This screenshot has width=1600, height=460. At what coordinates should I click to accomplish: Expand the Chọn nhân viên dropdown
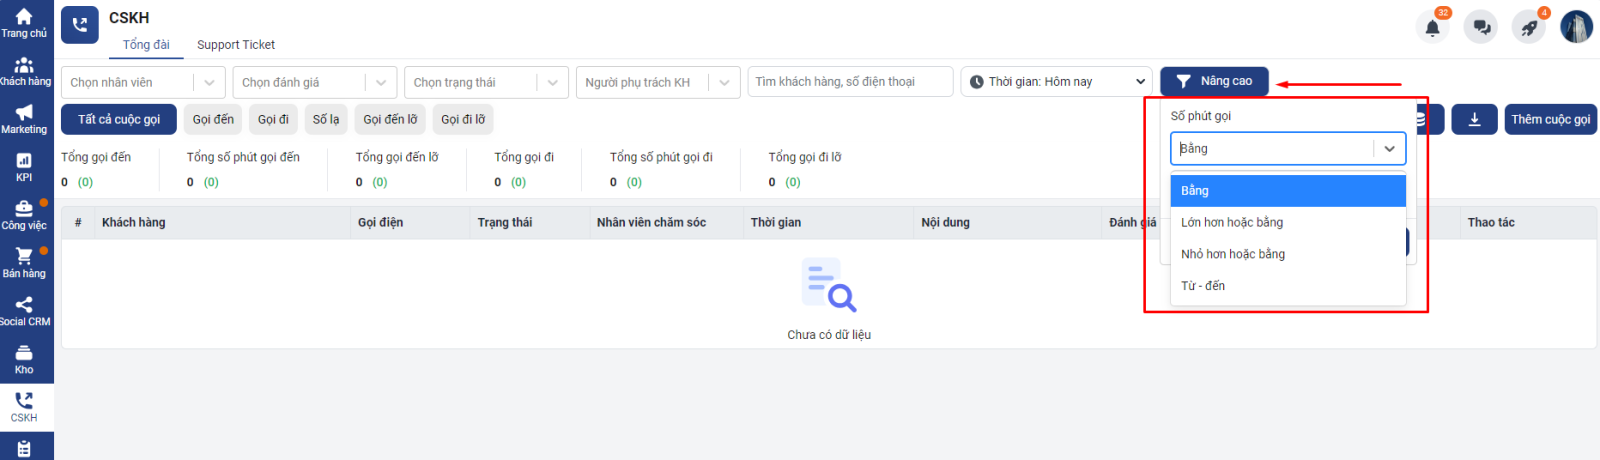[x=143, y=82]
